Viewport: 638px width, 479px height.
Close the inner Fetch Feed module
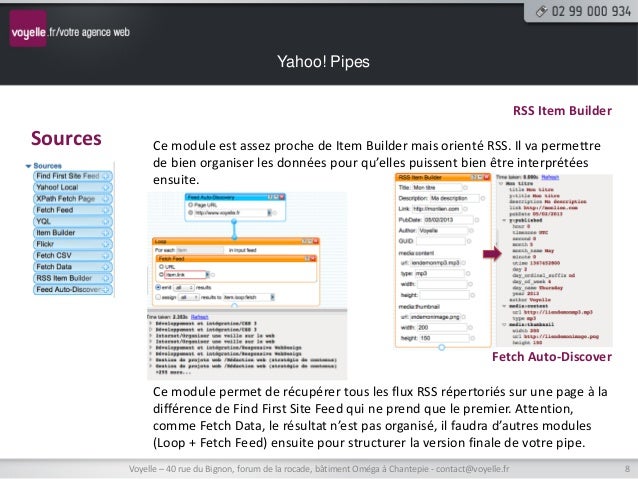pos(313,258)
